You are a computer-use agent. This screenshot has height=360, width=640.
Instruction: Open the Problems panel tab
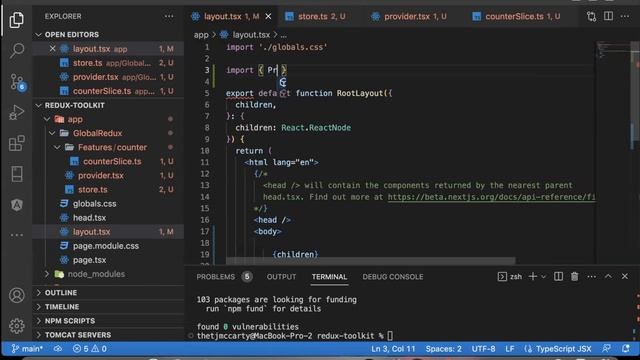224,277
